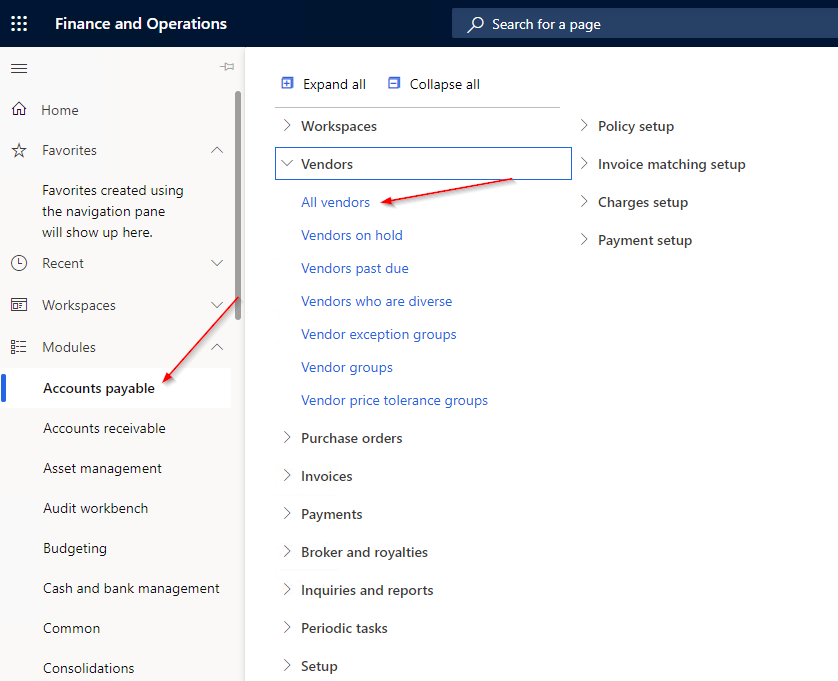Open the Home page icon
The image size is (838, 681).
[18, 109]
